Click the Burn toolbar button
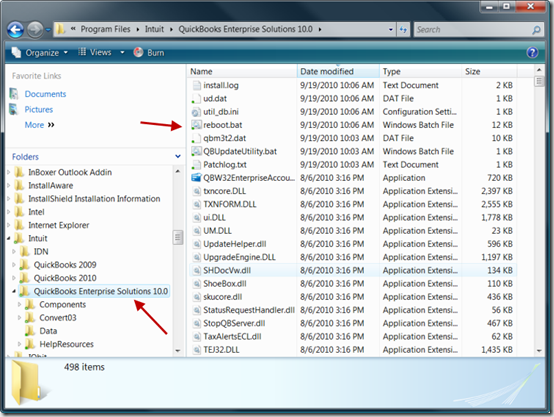Image resolution: width=554 pixels, height=417 pixels. coord(149,53)
